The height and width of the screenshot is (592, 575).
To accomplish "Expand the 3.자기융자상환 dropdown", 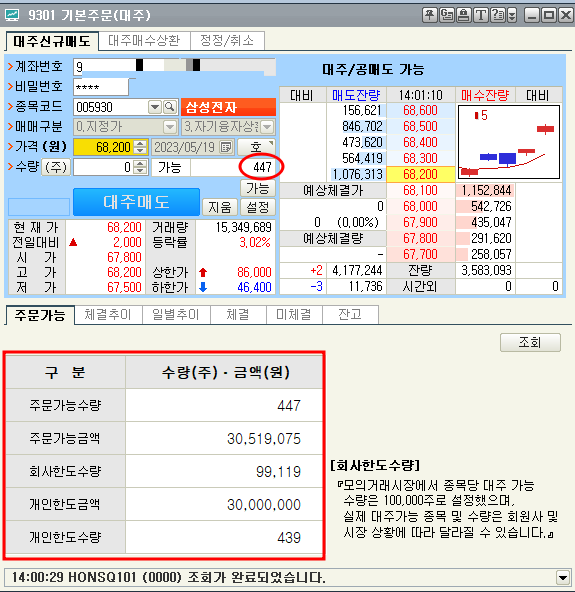I will coord(267,127).
